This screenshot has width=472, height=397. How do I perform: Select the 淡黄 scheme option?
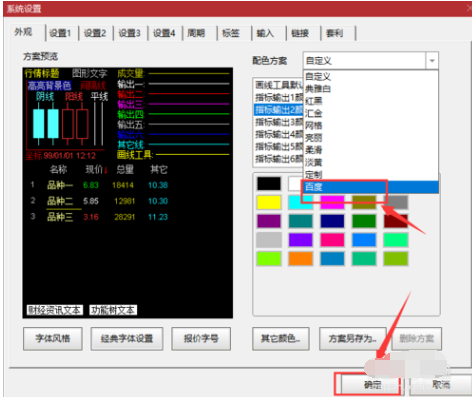pos(370,162)
